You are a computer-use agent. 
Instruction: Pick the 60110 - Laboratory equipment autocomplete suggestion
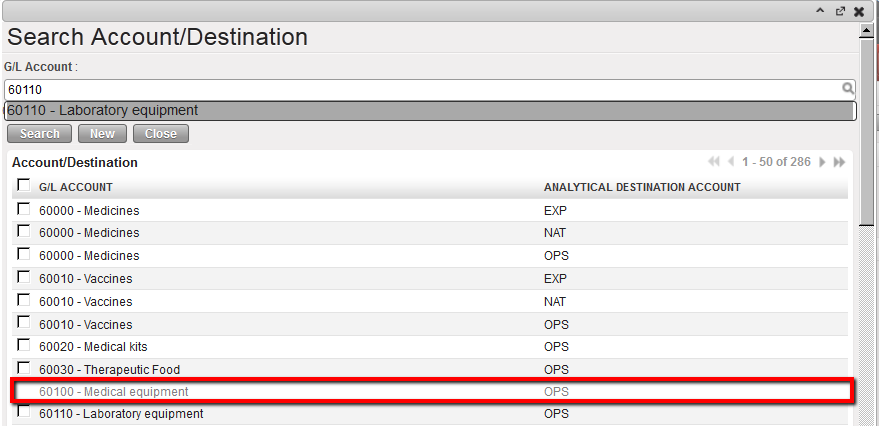[x=430, y=111]
